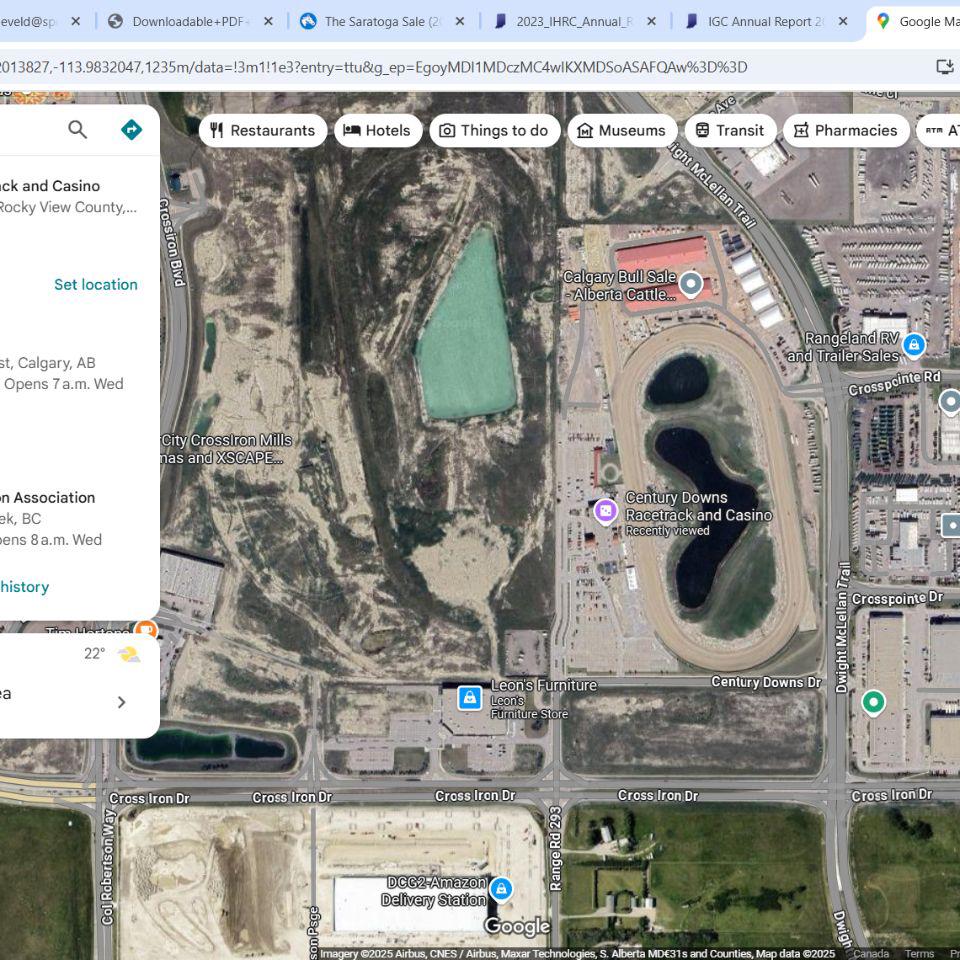Click the Century Downs Racetrack and Casino label

click(x=698, y=506)
